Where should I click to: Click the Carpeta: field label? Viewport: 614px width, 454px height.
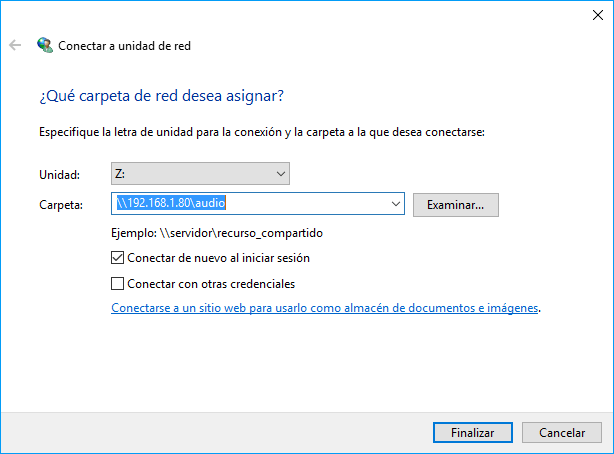tap(60, 204)
